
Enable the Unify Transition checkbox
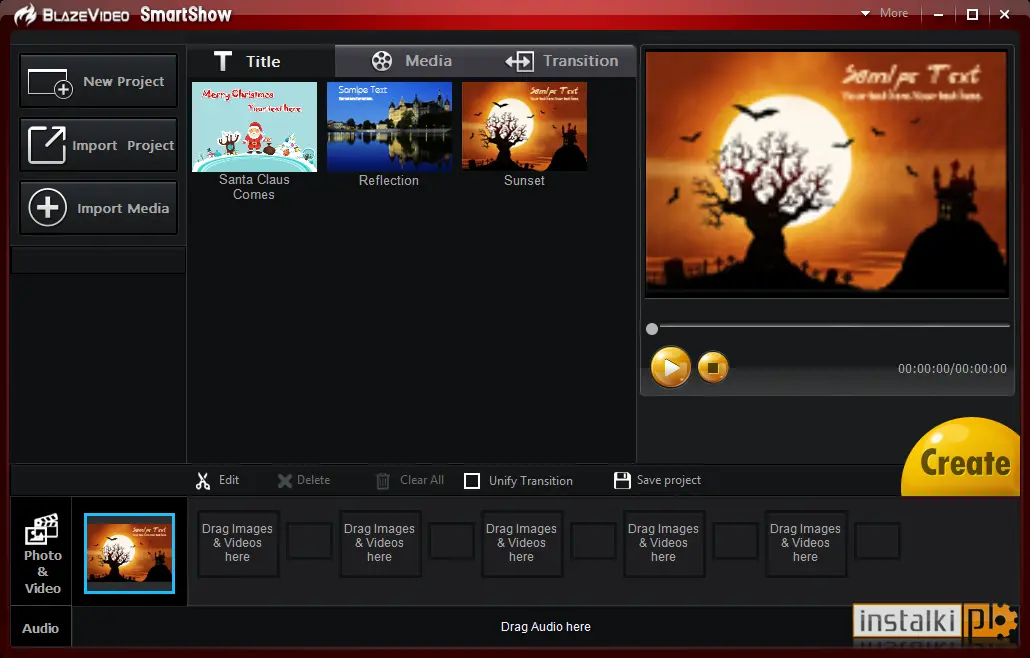[472, 481]
